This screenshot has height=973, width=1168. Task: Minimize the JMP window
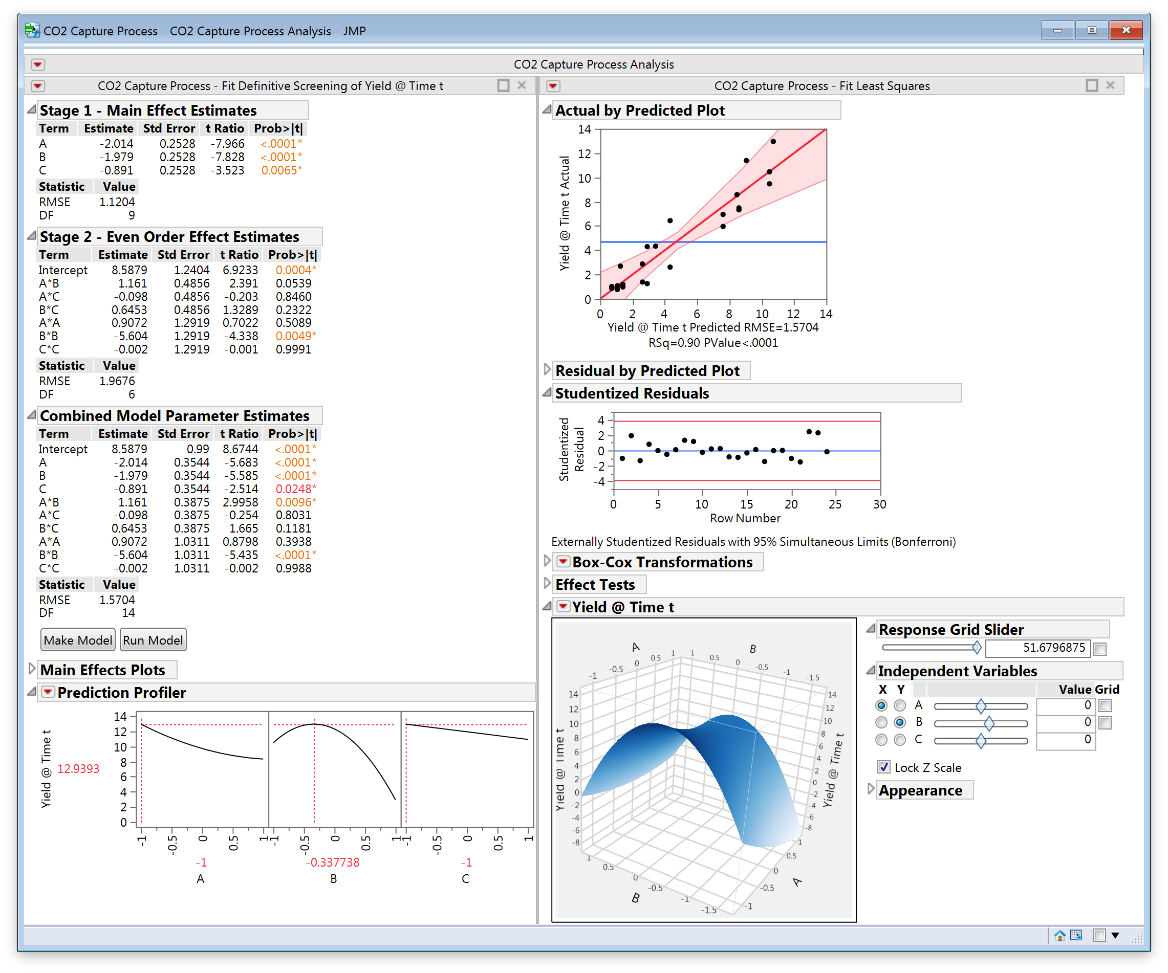click(1057, 31)
